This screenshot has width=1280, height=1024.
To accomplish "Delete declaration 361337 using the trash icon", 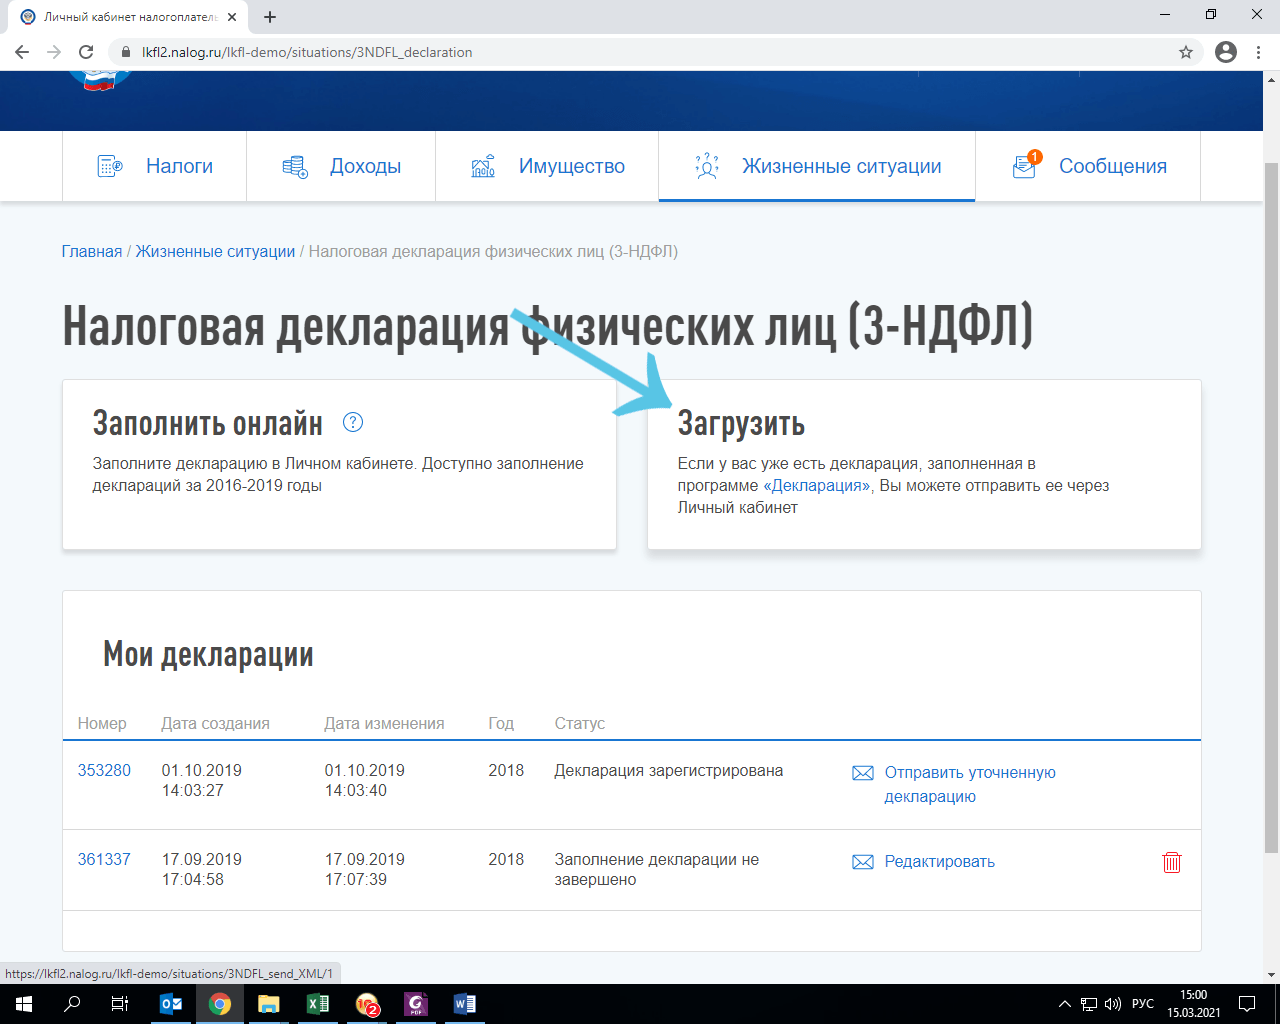I will coord(1172,861).
